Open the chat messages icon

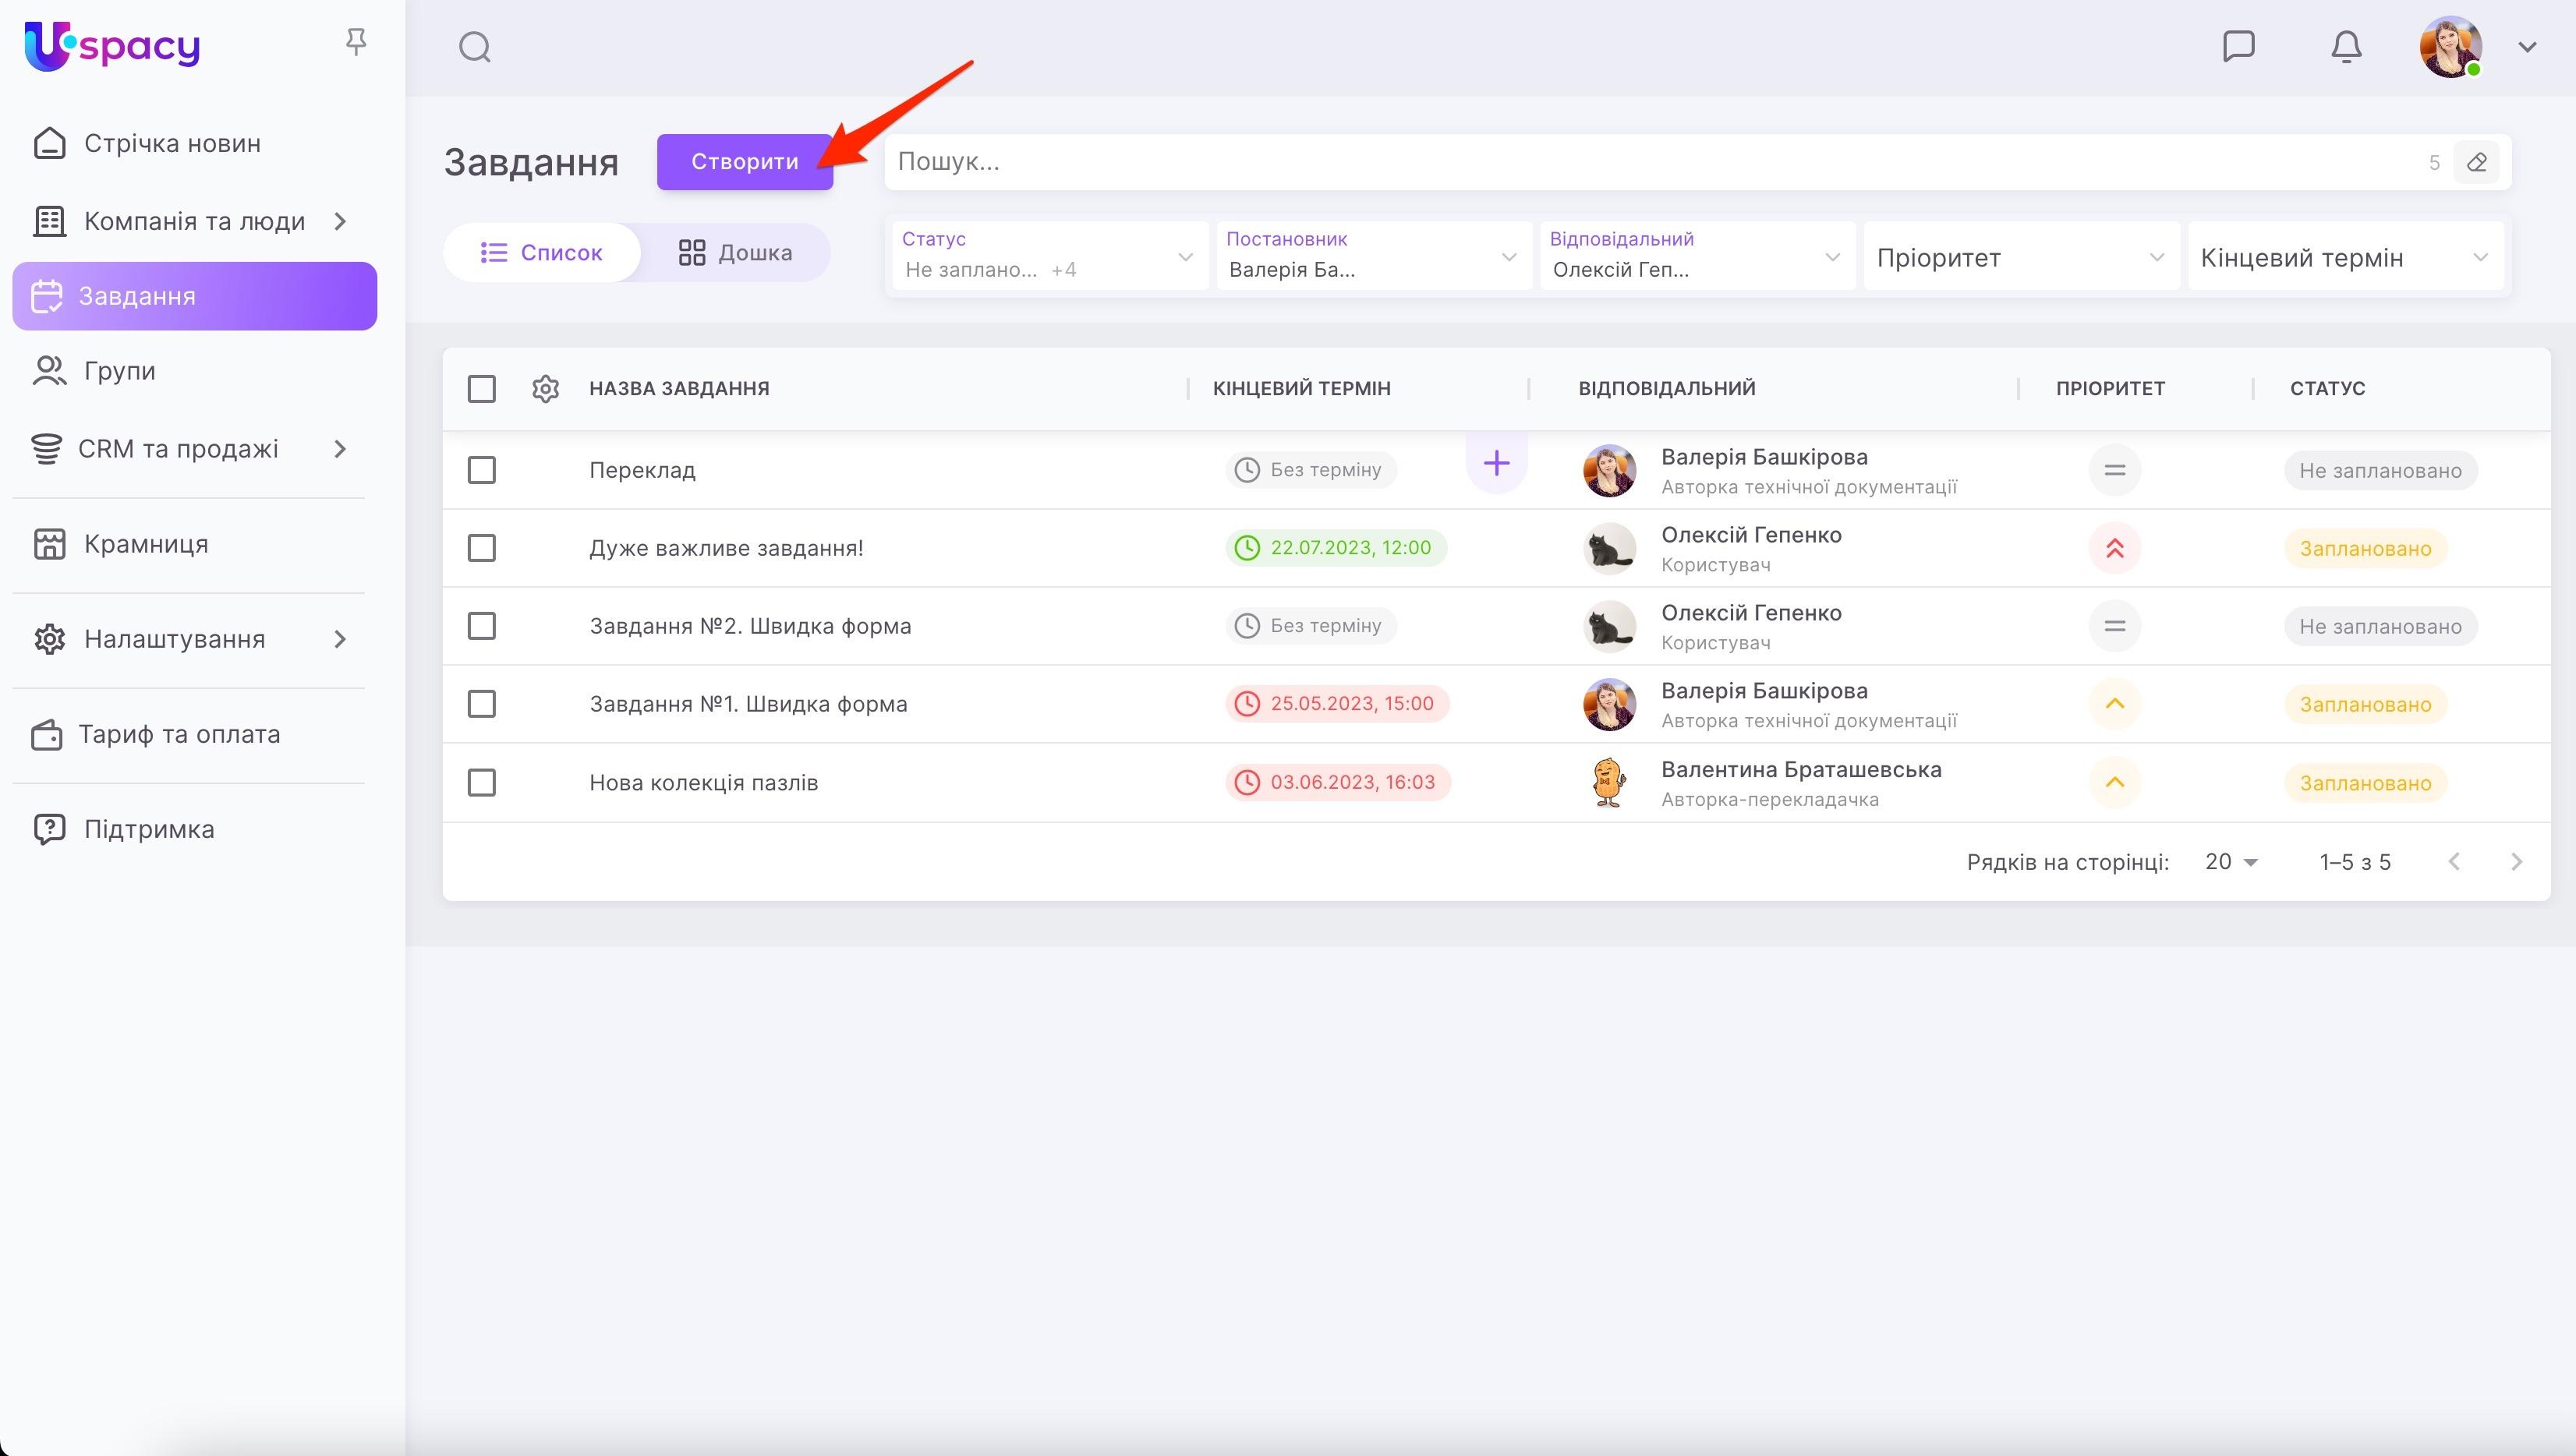tap(2238, 46)
